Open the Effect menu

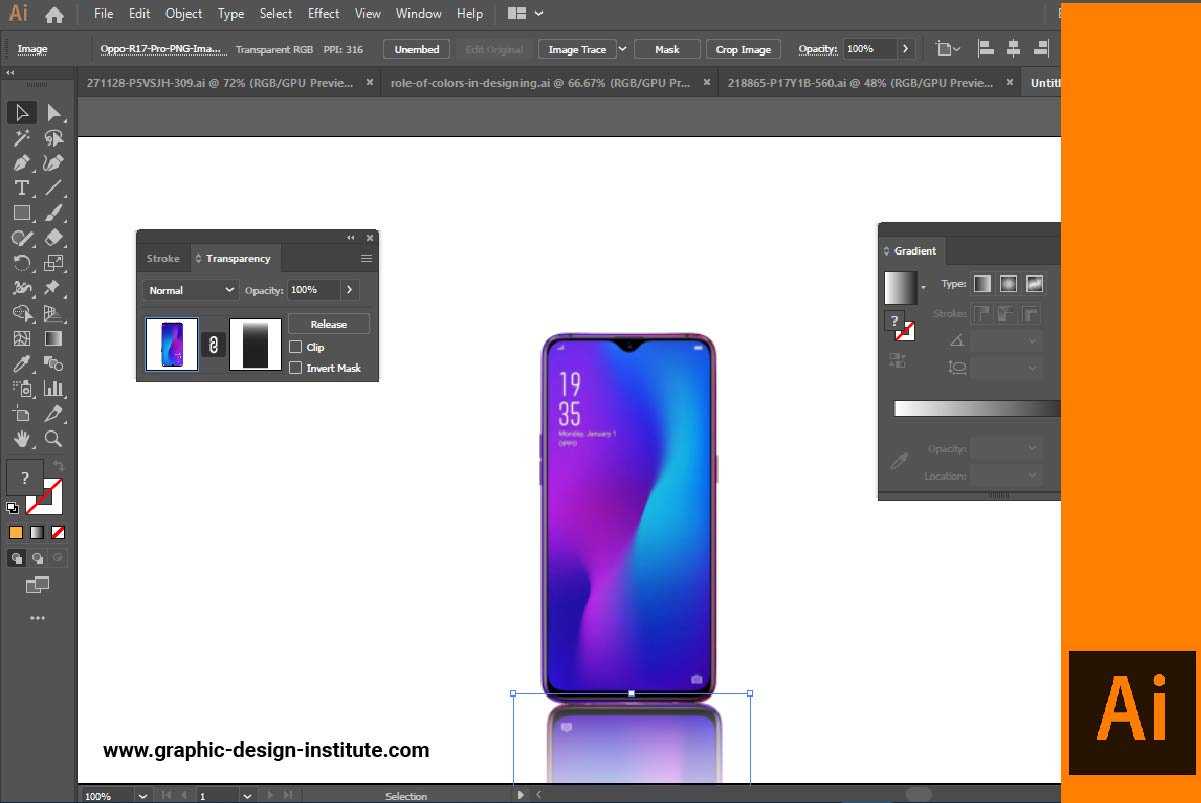pyautogui.click(x=323, y=14)
